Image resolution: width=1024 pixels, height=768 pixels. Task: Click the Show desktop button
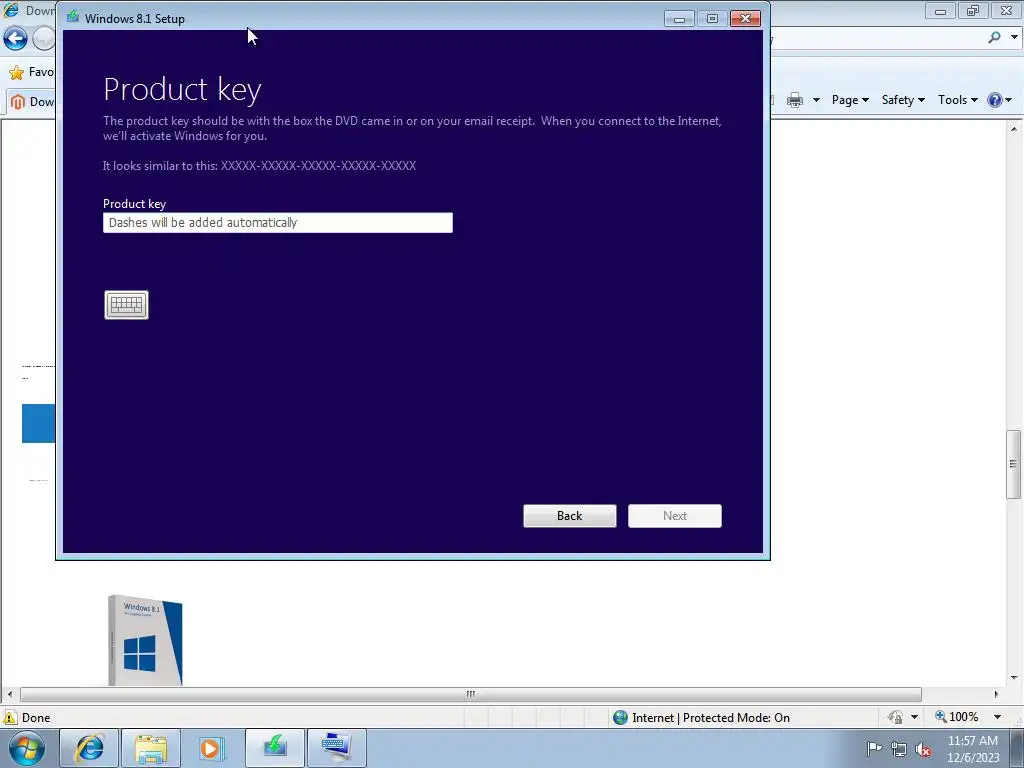coord(1017,748)
